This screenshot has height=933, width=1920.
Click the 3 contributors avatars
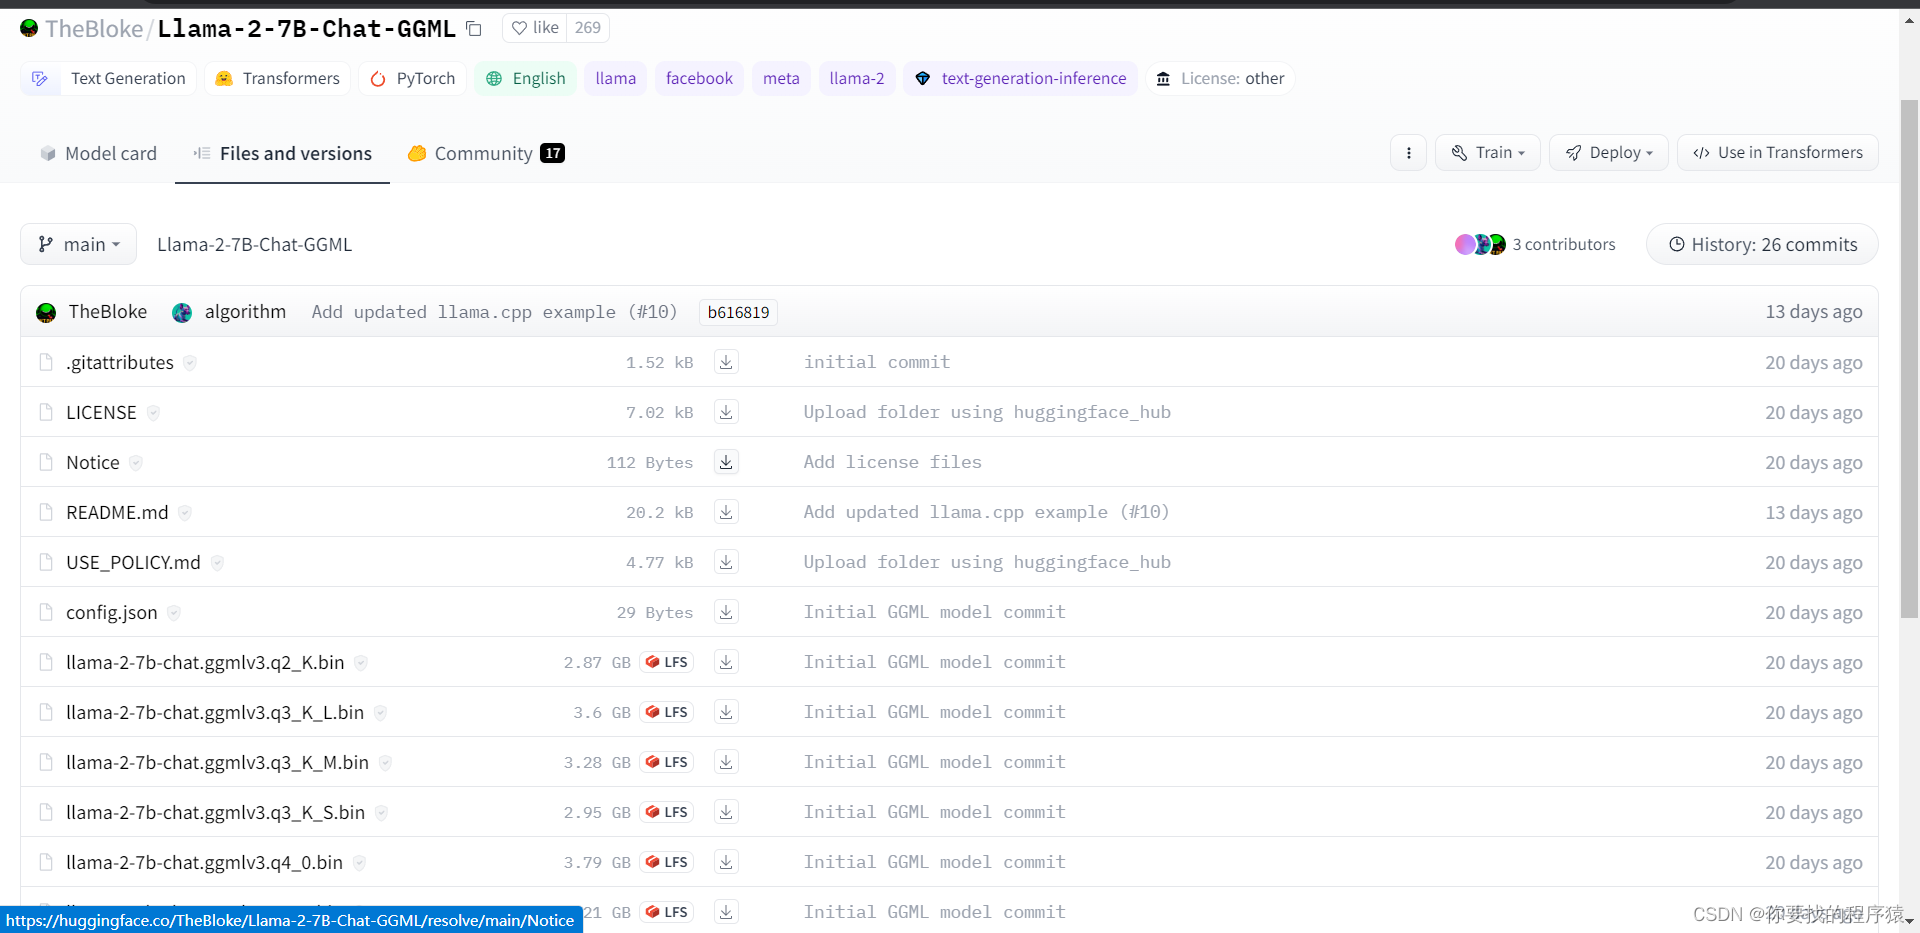[x=1480, y=244]
